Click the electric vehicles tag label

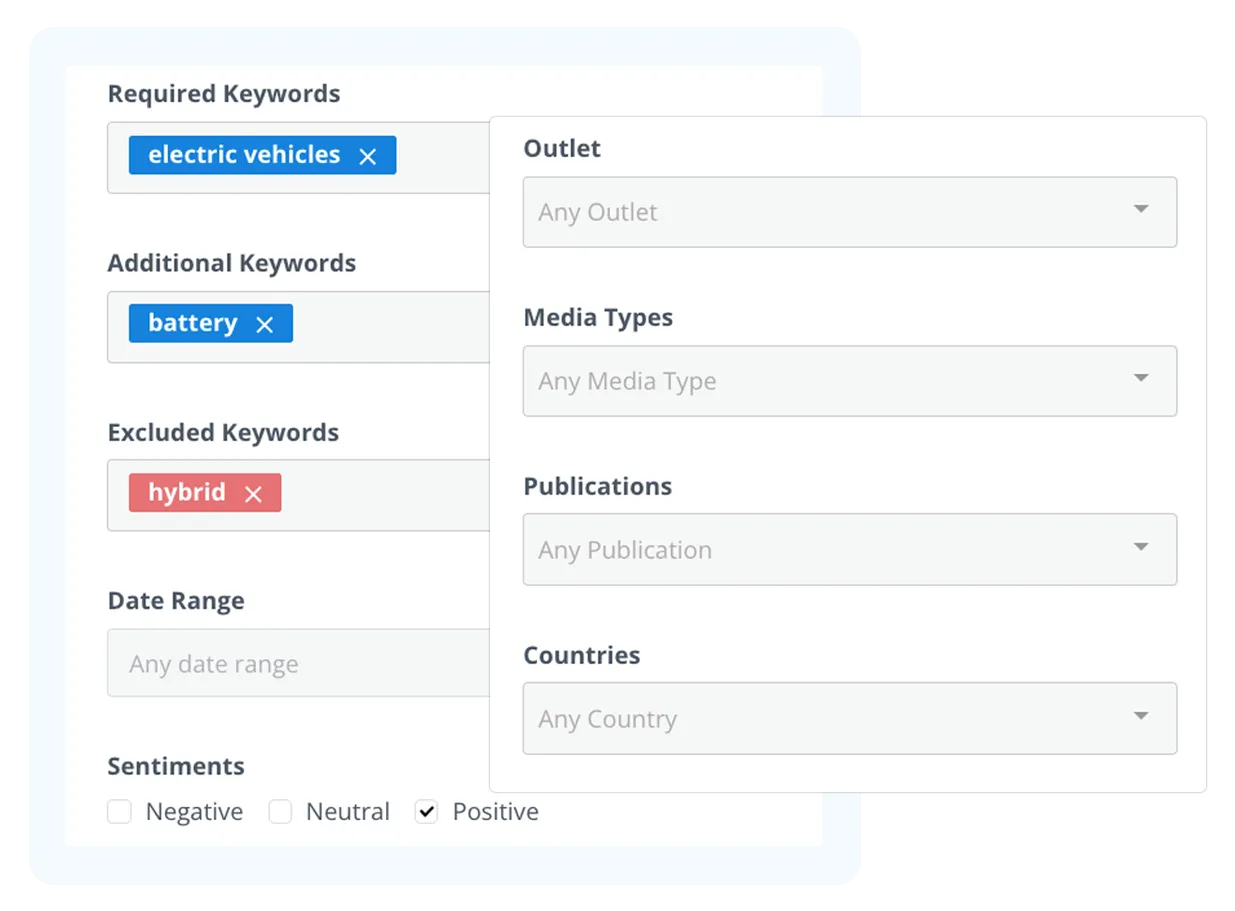point(244,155)
